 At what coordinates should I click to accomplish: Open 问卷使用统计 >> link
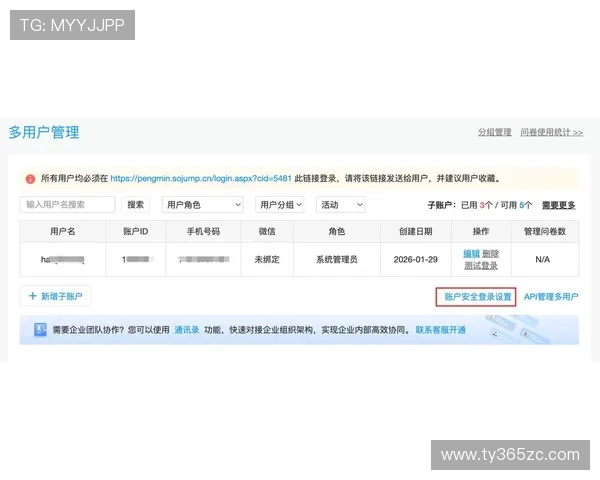tap(551, 132)
